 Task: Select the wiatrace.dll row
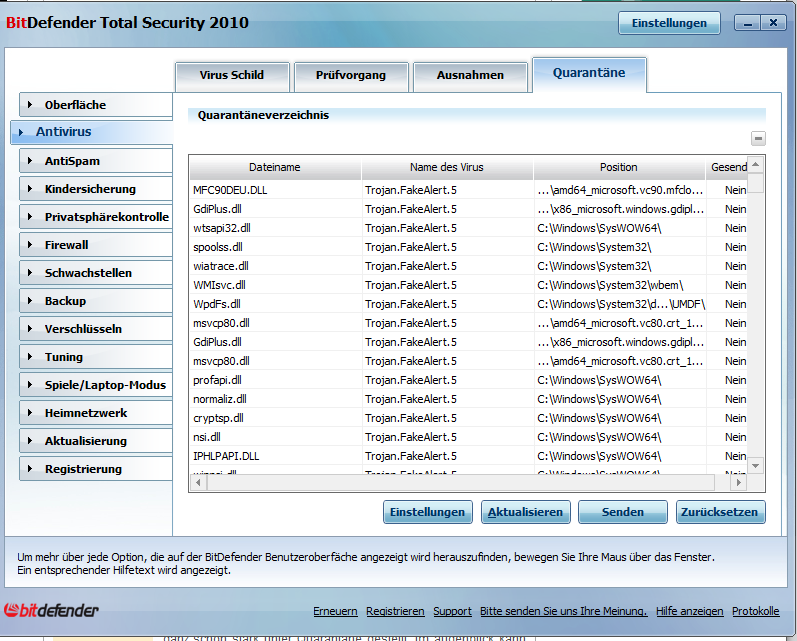click(468, 266)
